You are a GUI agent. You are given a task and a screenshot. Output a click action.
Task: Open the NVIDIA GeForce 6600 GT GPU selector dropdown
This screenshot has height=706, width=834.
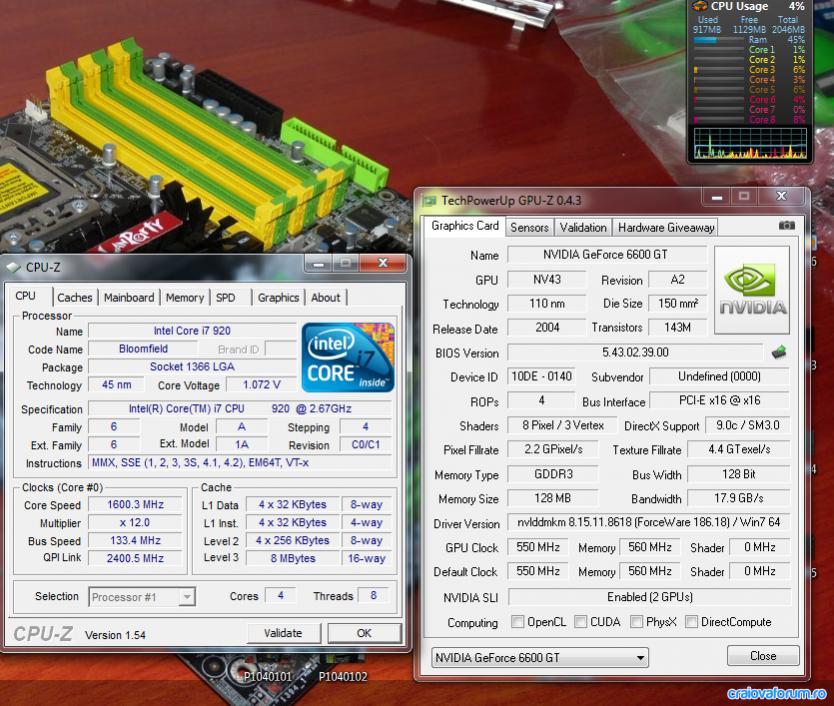point(540,658)
